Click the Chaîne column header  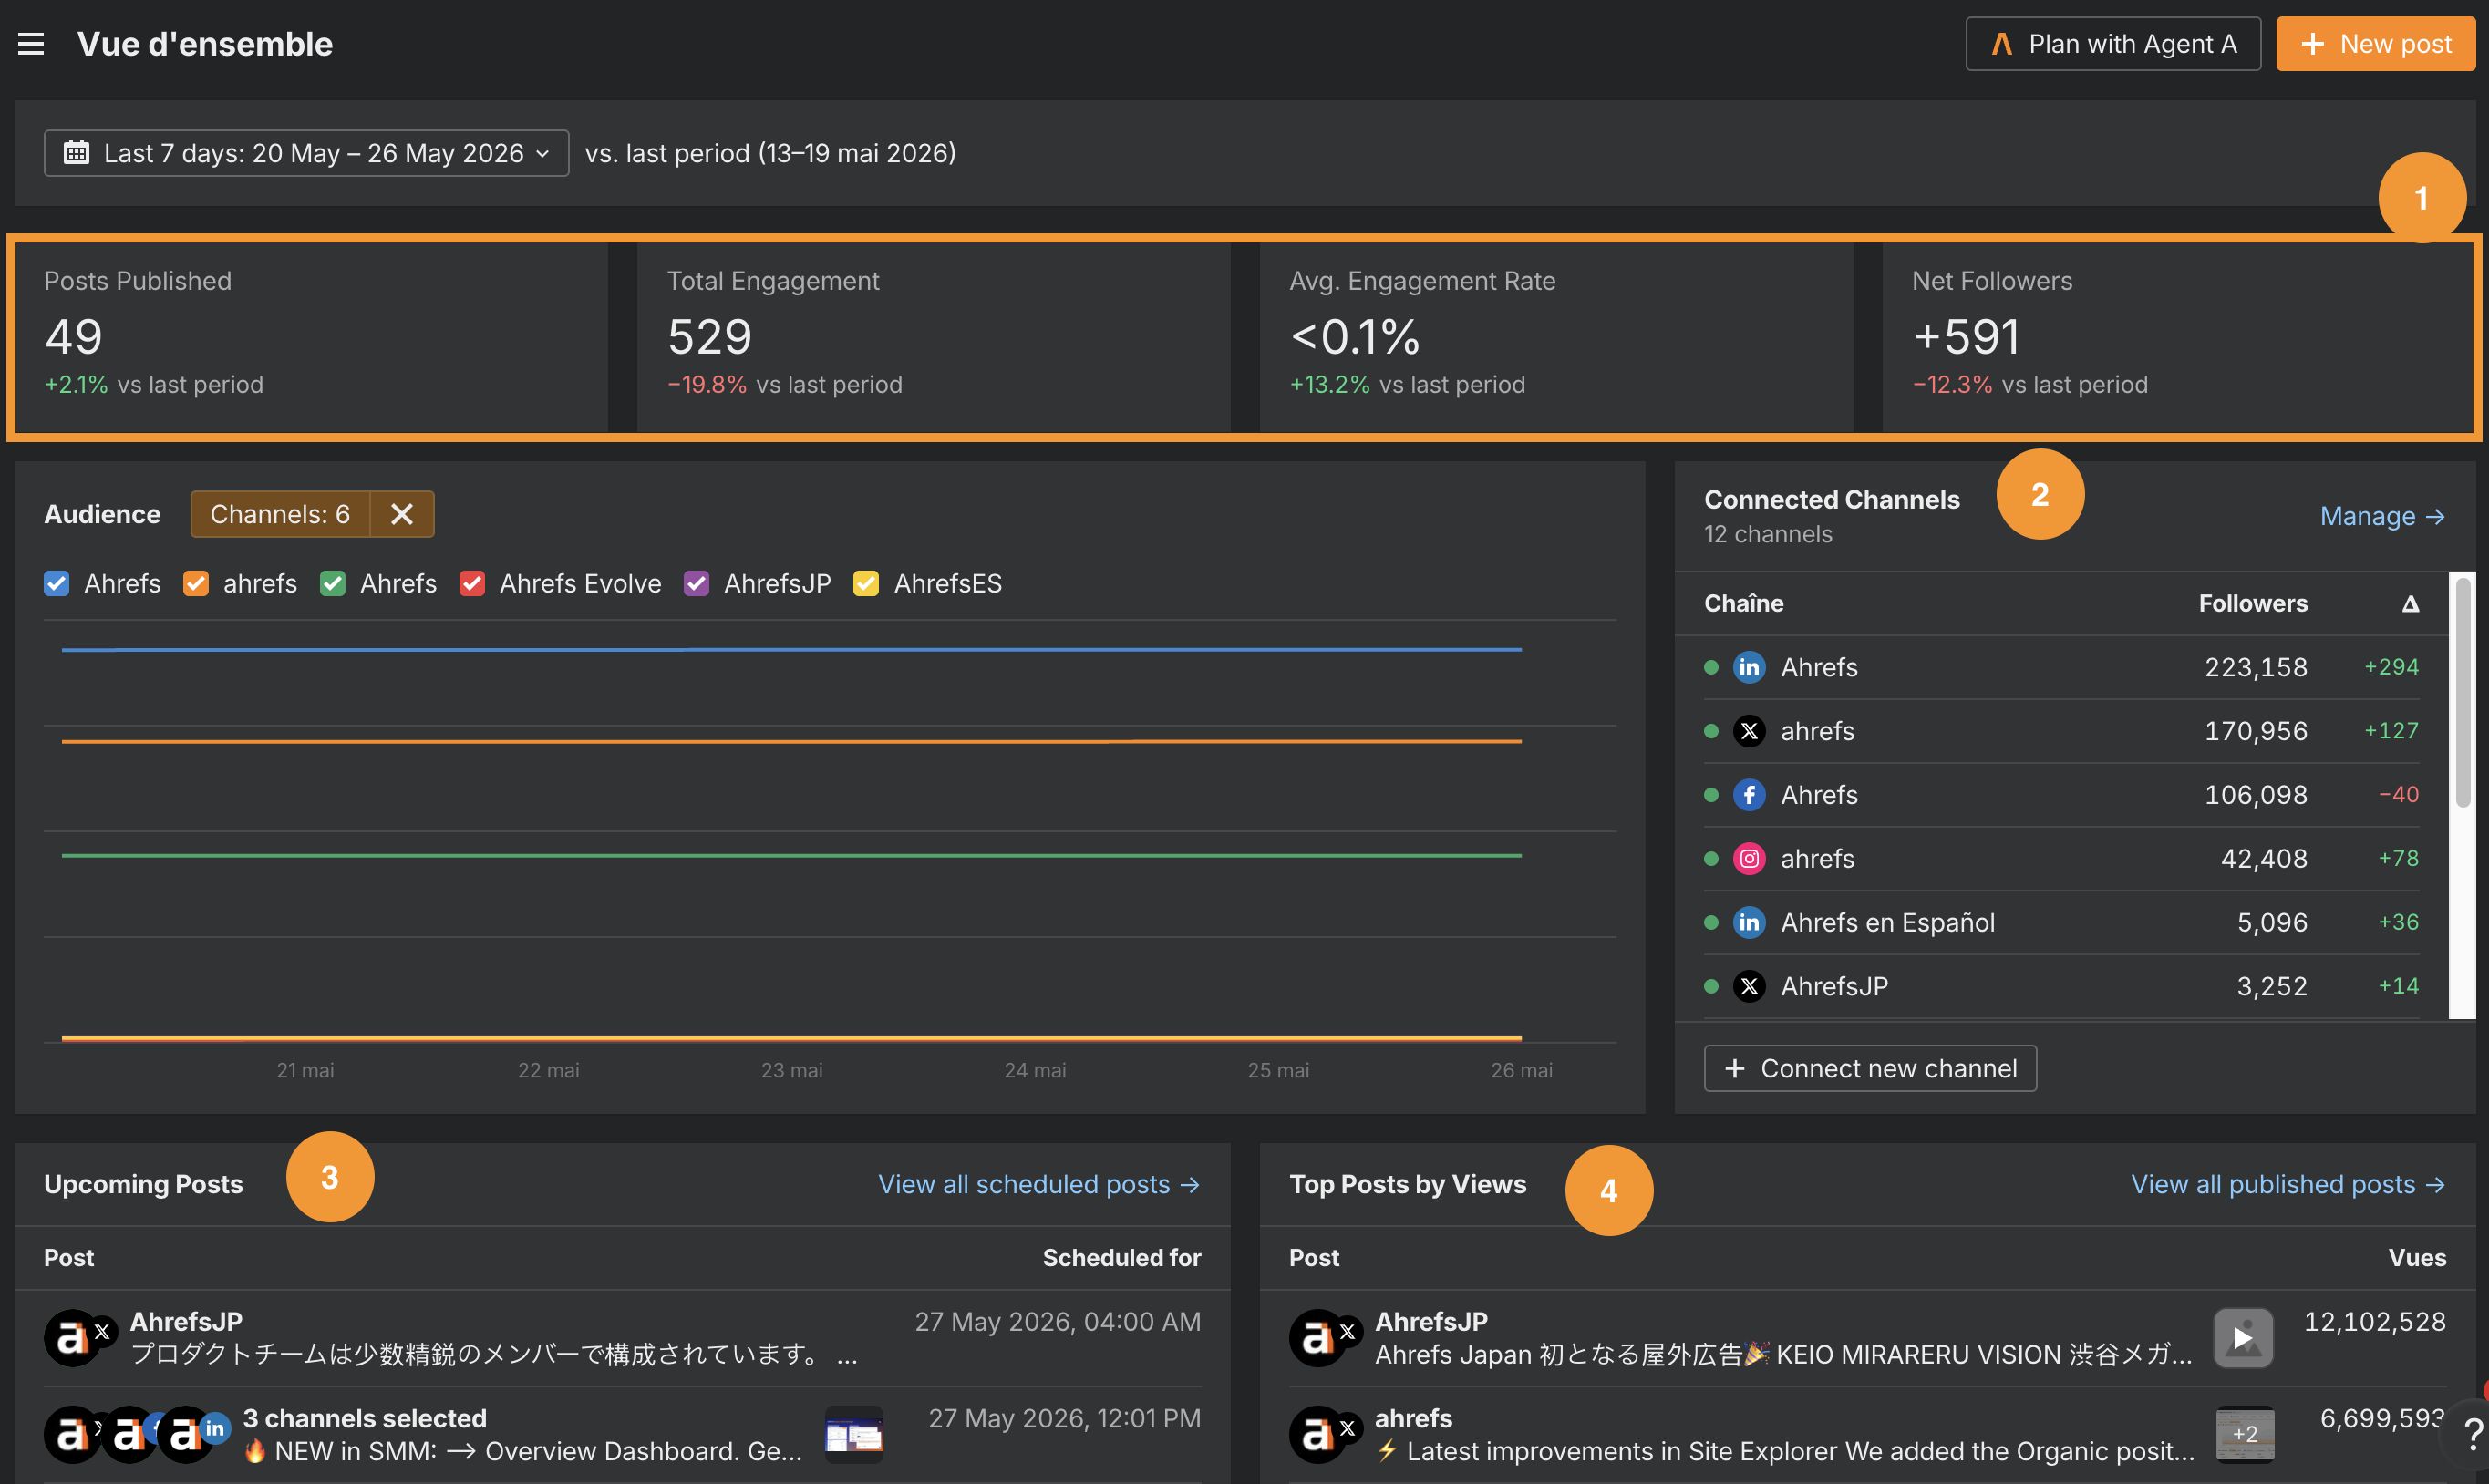pyautogui.click(x=1743, y=603)
